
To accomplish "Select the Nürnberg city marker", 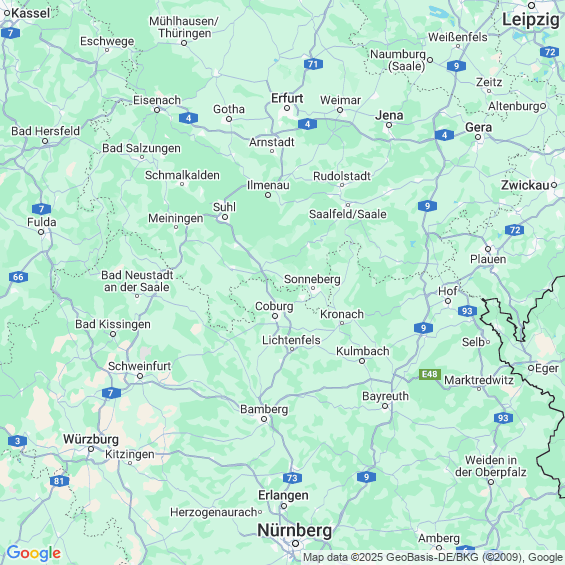I will click(x=295, y=543).
